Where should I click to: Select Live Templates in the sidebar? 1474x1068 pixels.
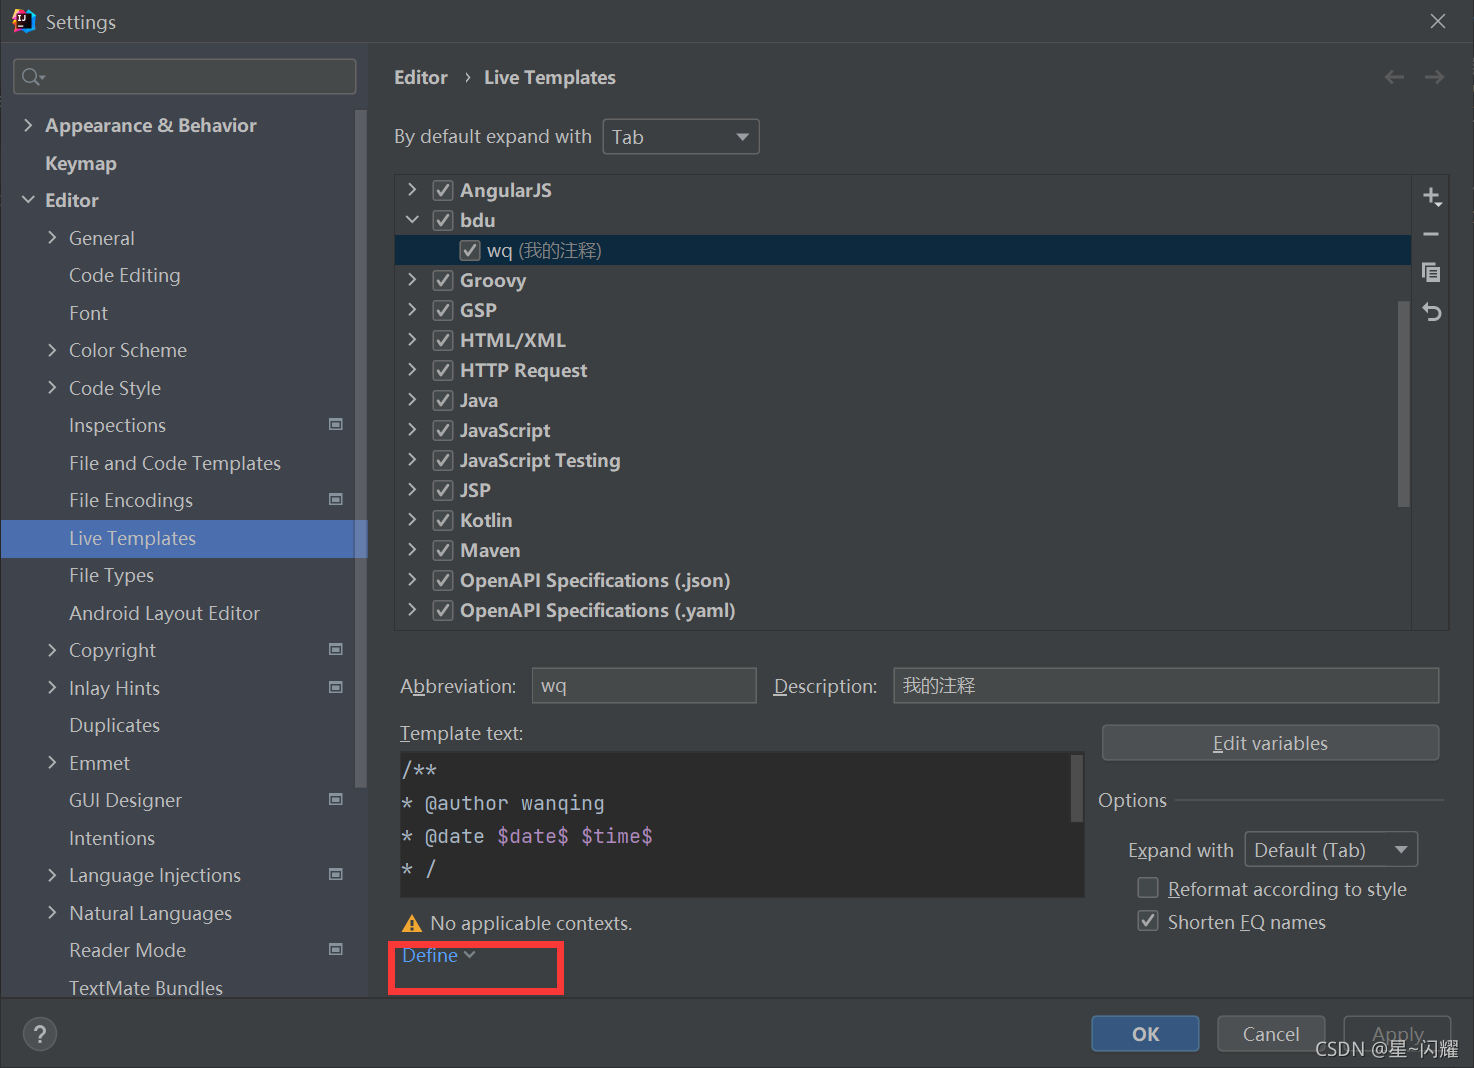pos(184,538)
